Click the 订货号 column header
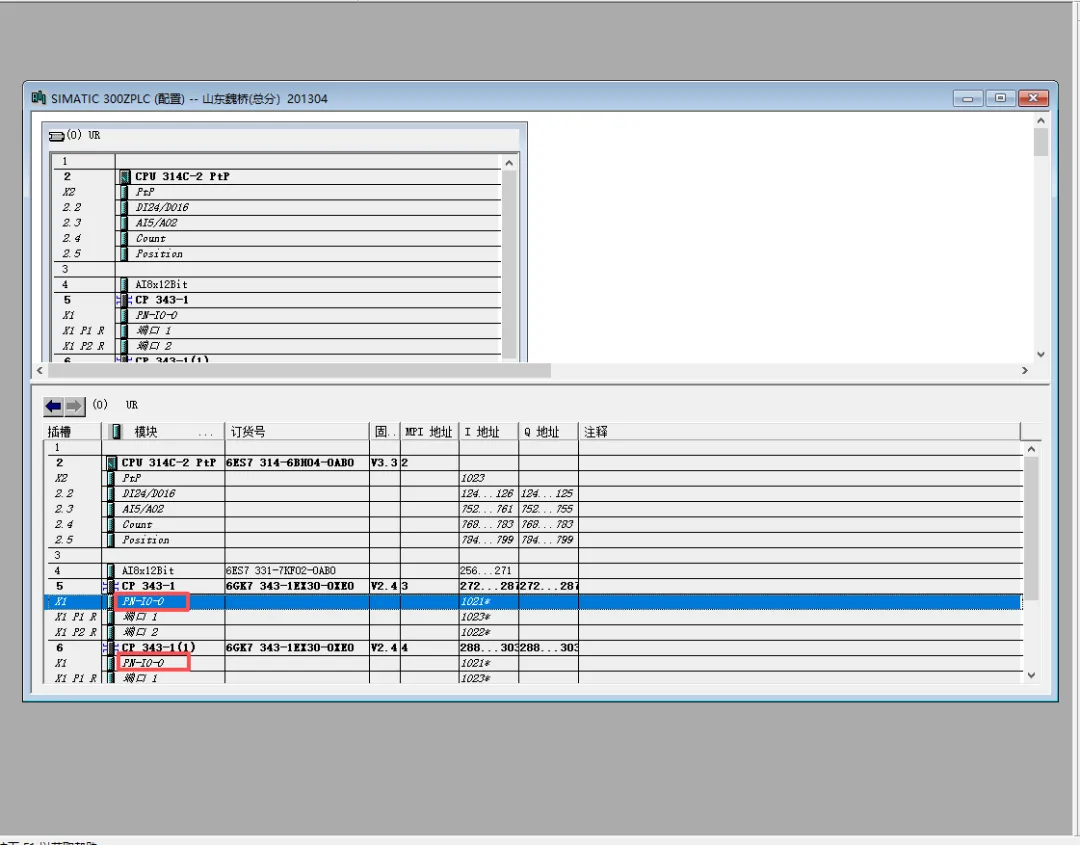Viewport: 1080px width, 845px height. pos(297,432)
